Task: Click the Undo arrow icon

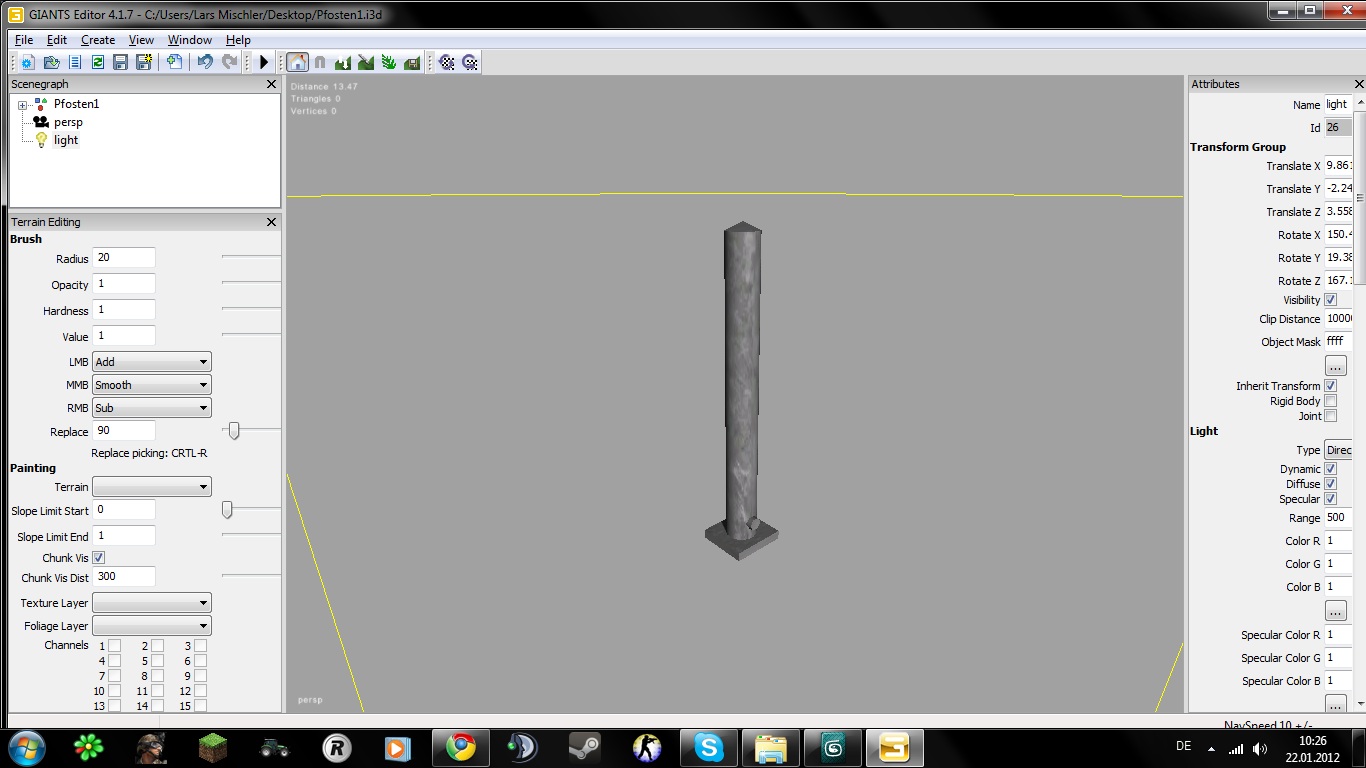Action: coord(205,62)
